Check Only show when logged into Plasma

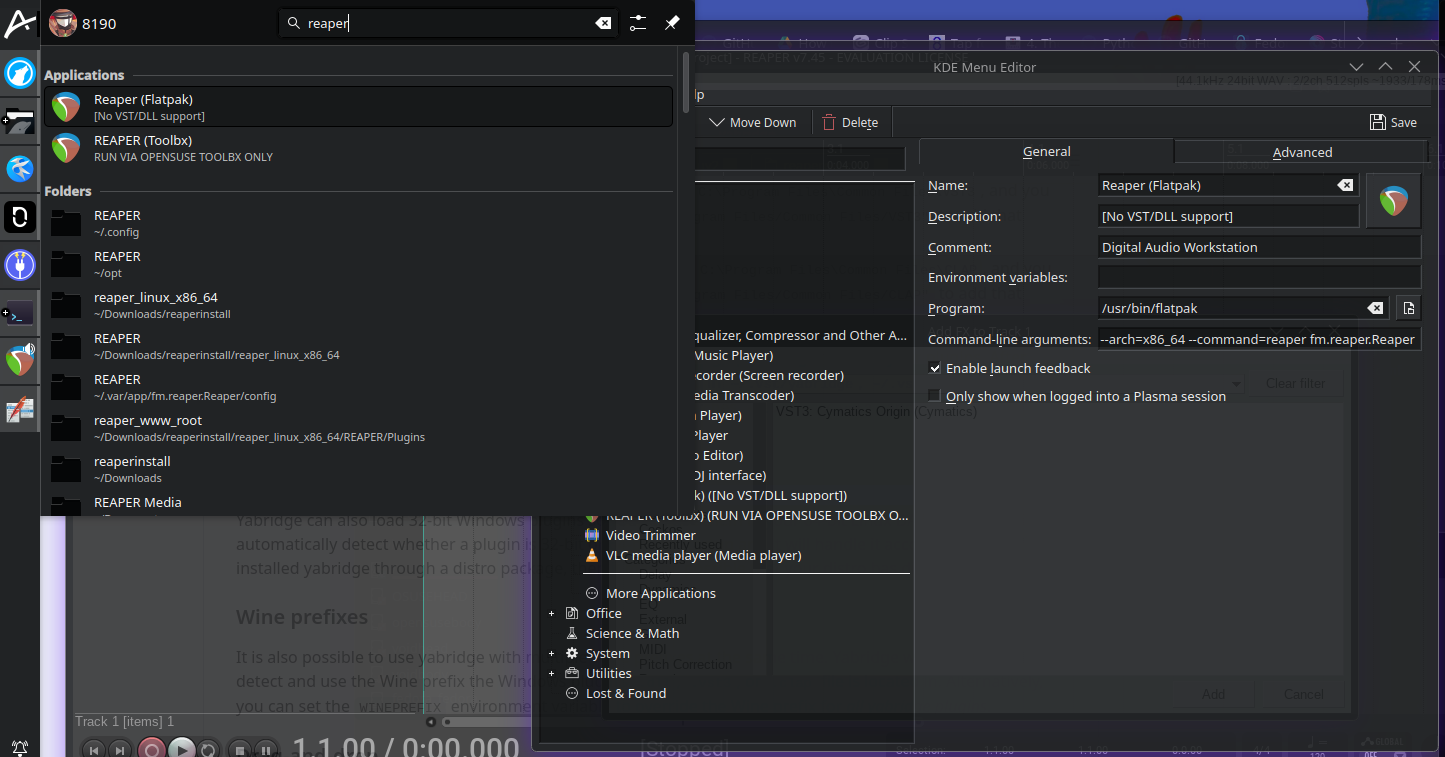[x=935, y=396]
